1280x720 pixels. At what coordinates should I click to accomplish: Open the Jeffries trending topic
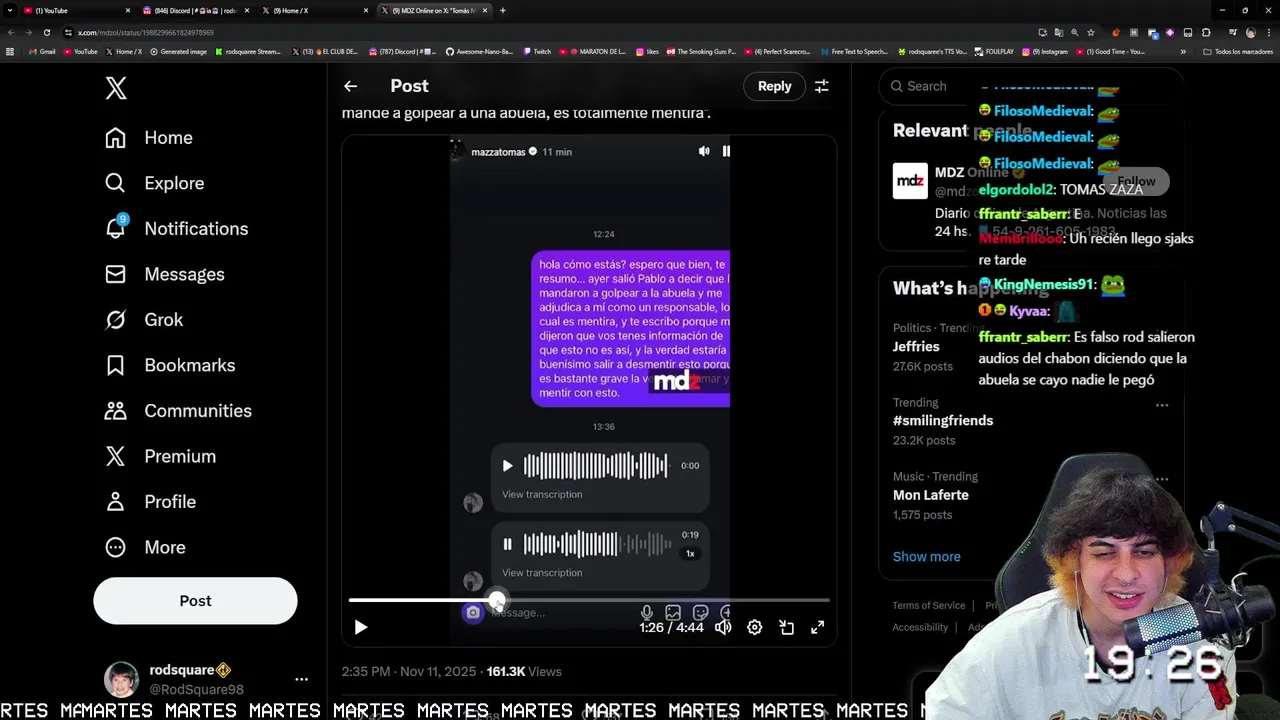[x=916, y=346]
